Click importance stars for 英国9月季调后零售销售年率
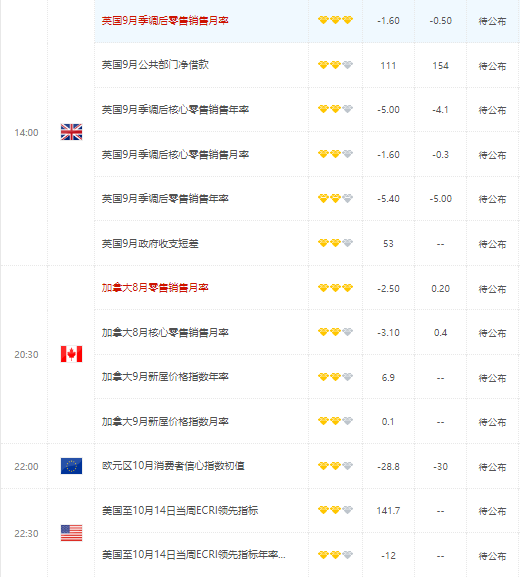 click(x=335, y=198)
